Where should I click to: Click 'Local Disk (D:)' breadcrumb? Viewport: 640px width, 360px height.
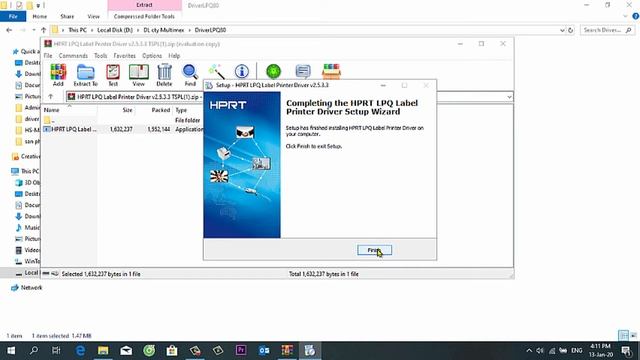point(115,30)
